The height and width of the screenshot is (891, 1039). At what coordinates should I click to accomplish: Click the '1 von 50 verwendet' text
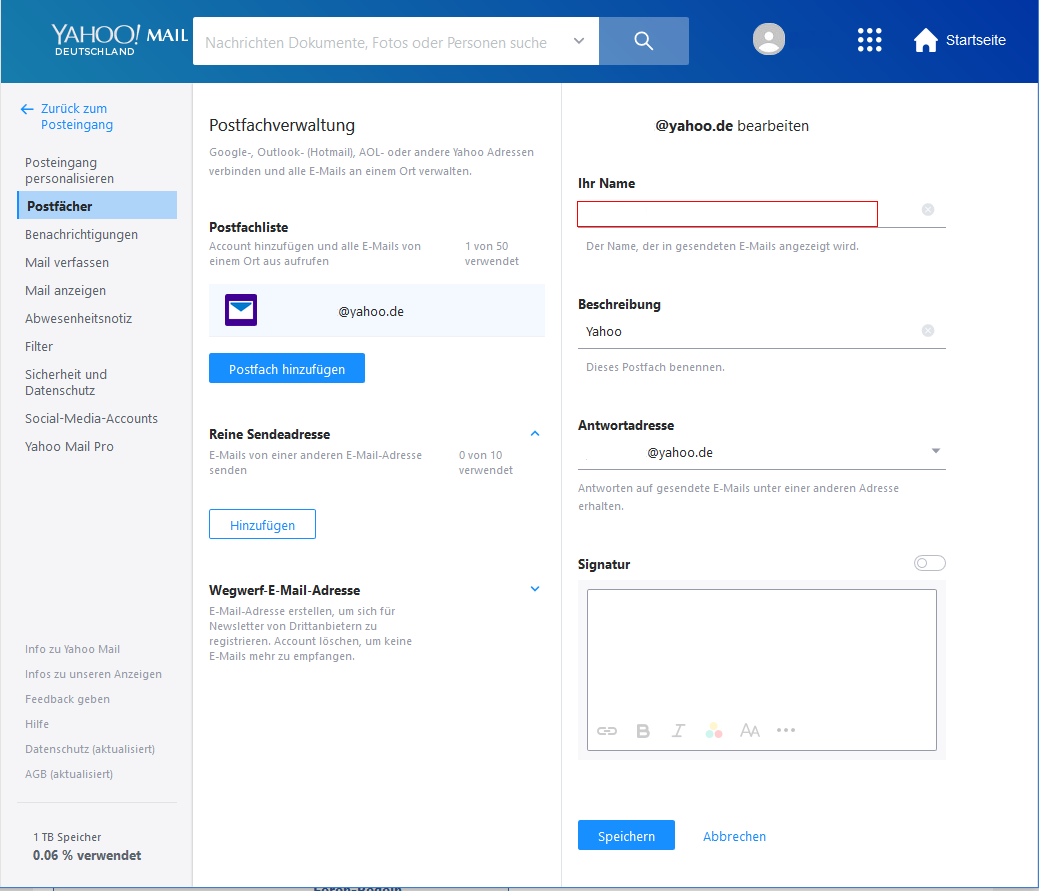pos(492,254)
